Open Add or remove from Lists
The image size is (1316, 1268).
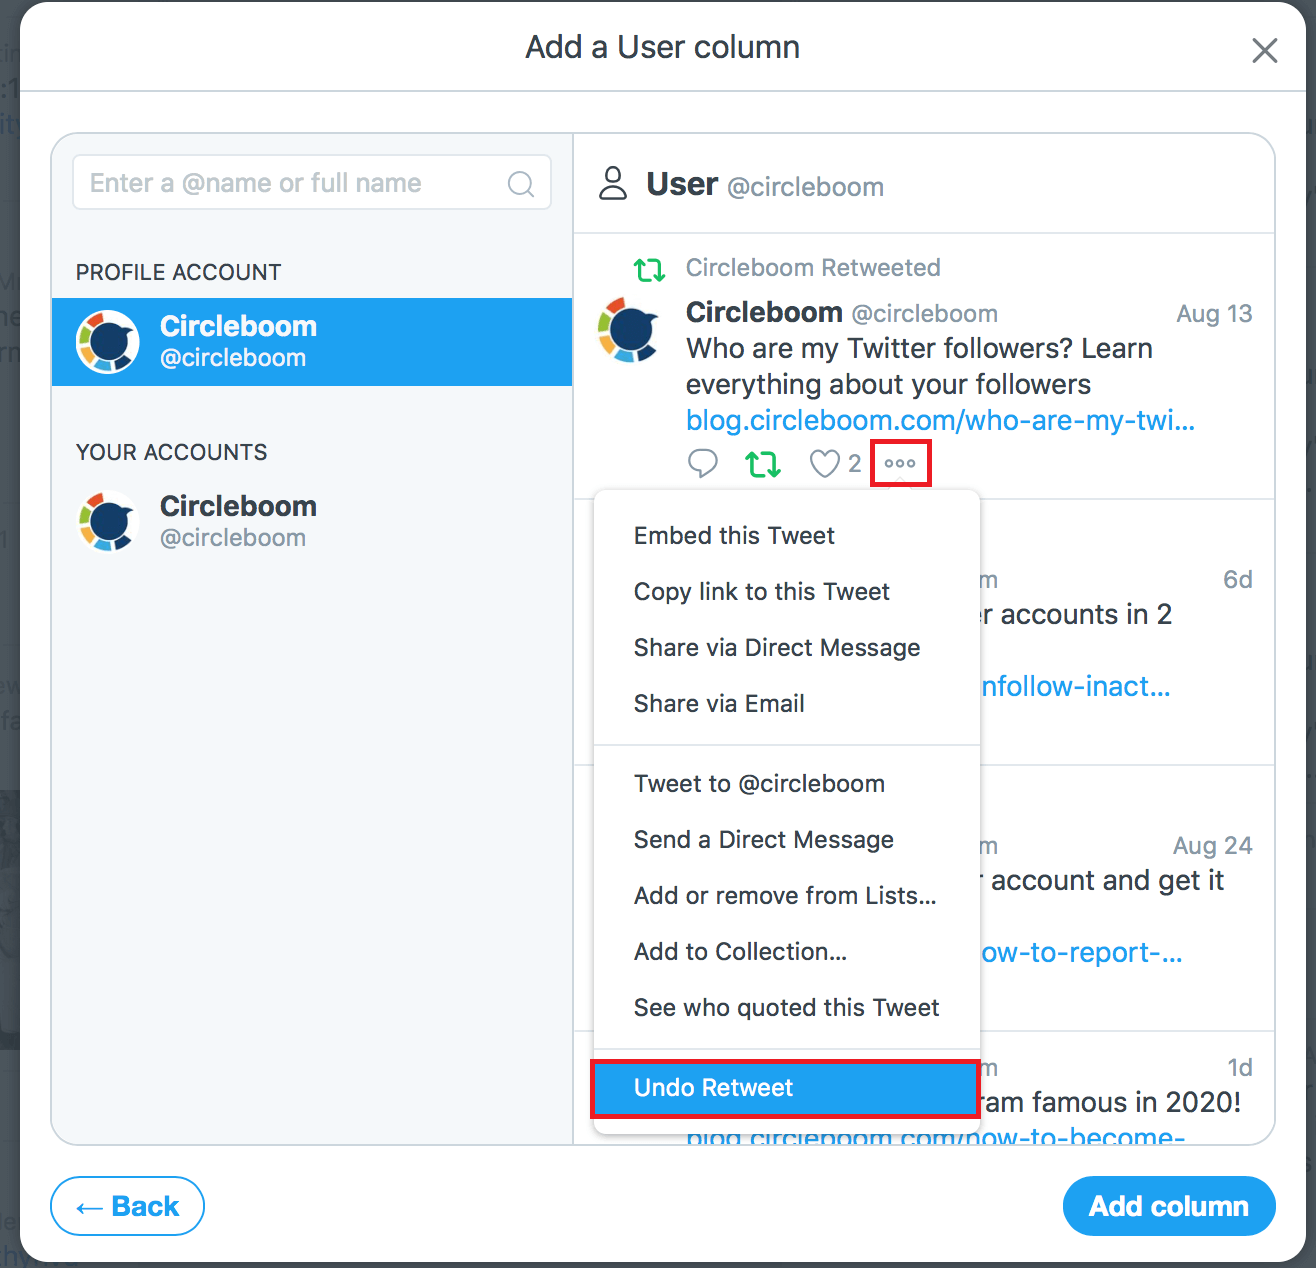784,895
